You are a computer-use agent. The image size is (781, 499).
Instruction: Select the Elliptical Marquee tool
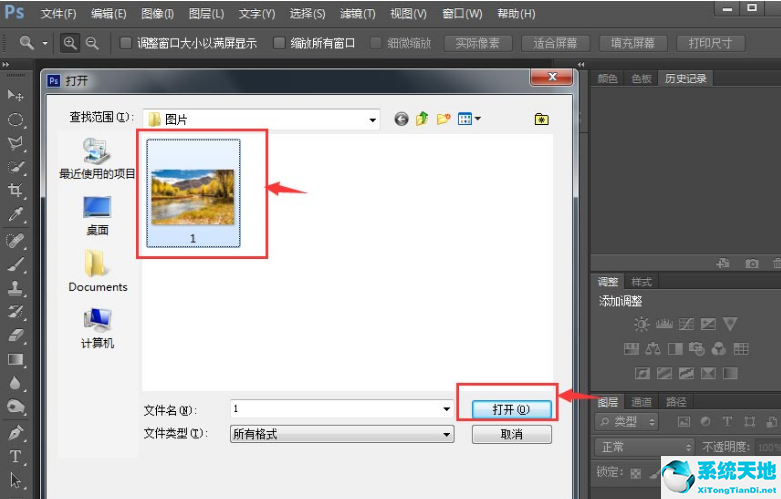(x=15, y=120)
